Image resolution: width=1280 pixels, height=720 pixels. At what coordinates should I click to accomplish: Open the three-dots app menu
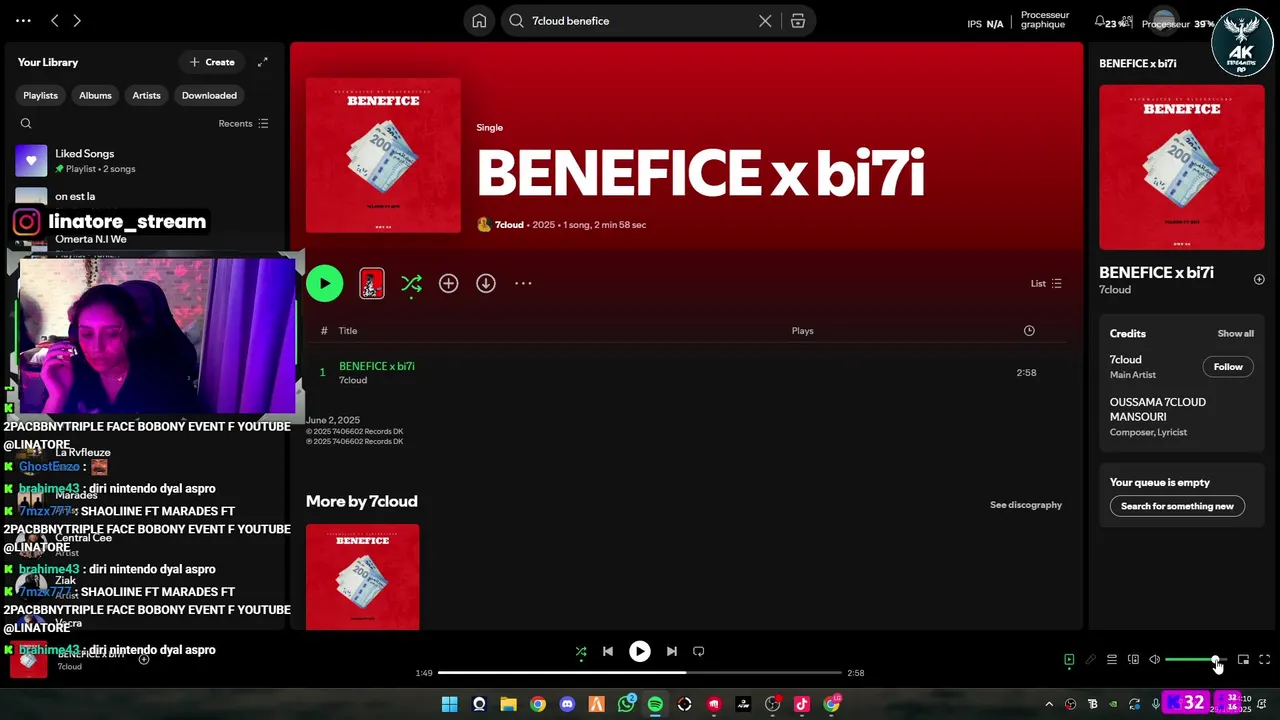tap(23, 21)
